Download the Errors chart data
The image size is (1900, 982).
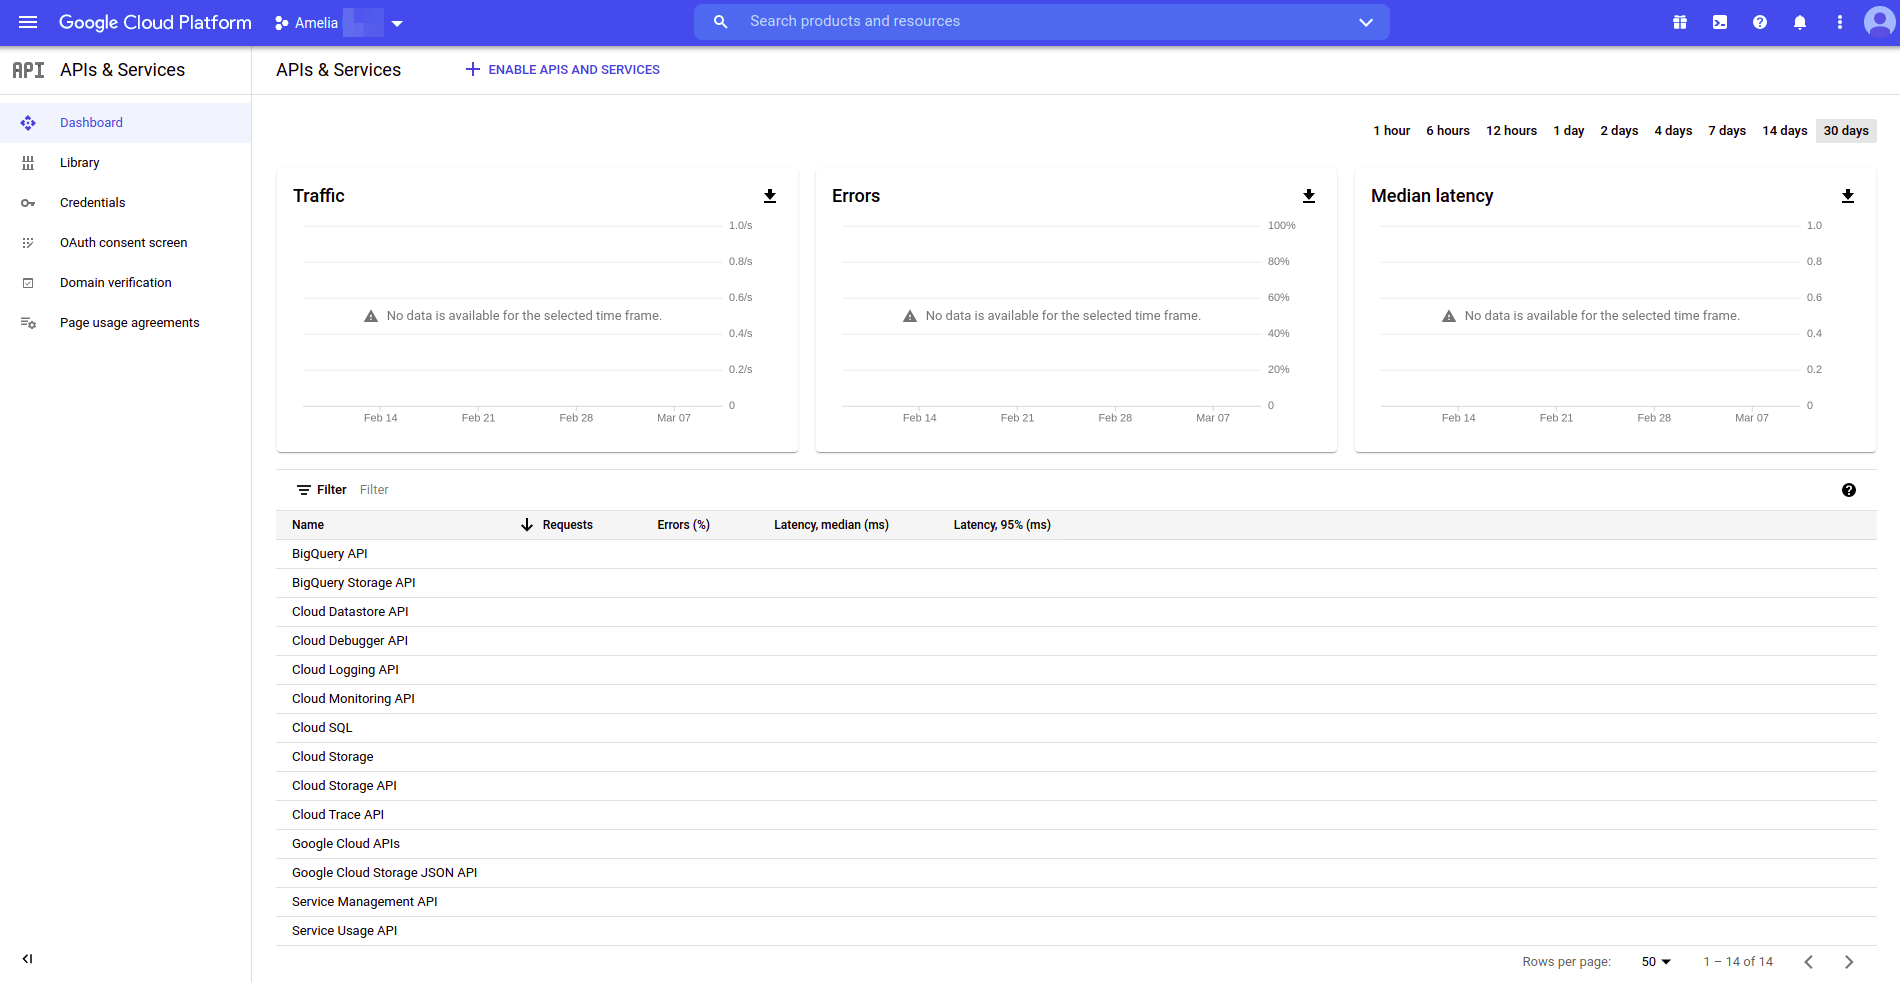click(x=1308, y=196)
